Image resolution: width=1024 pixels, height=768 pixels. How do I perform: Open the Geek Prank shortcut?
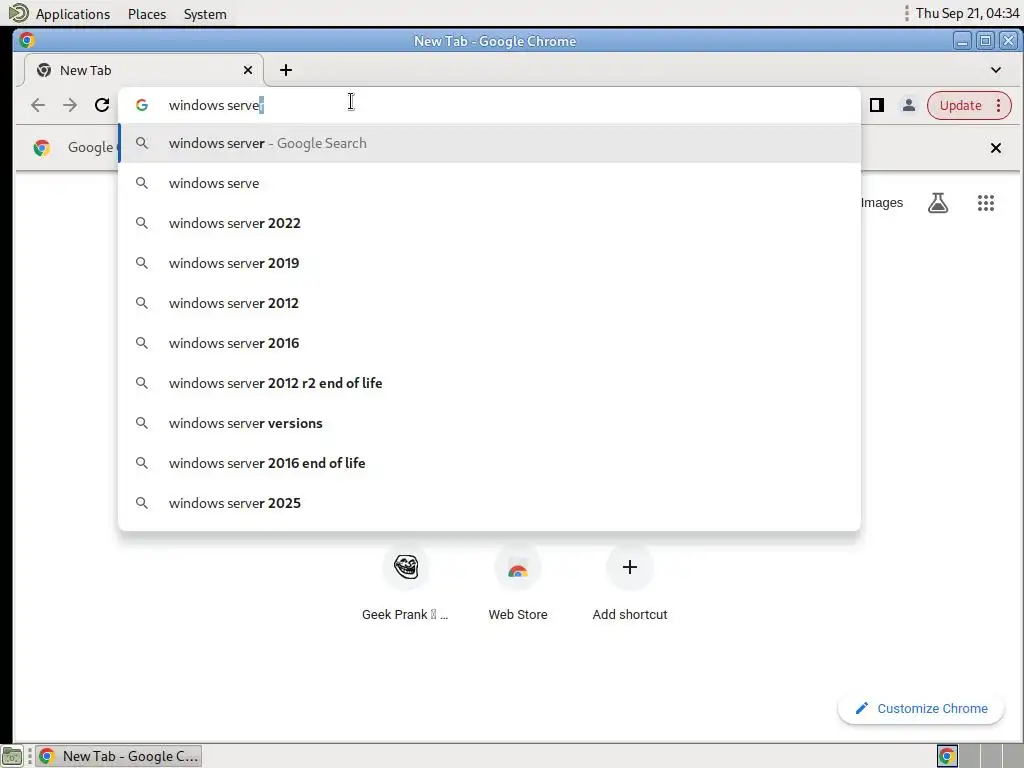tap(406, 583)
